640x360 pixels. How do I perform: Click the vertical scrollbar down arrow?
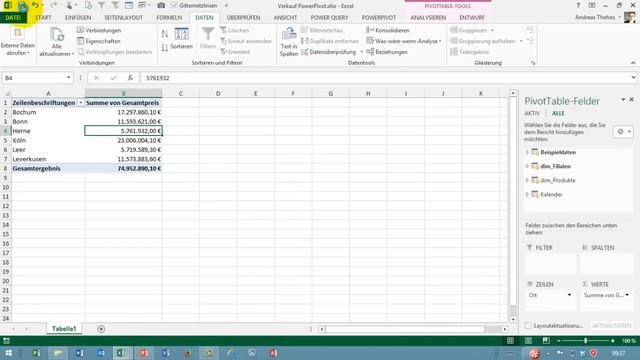(513, 320)
